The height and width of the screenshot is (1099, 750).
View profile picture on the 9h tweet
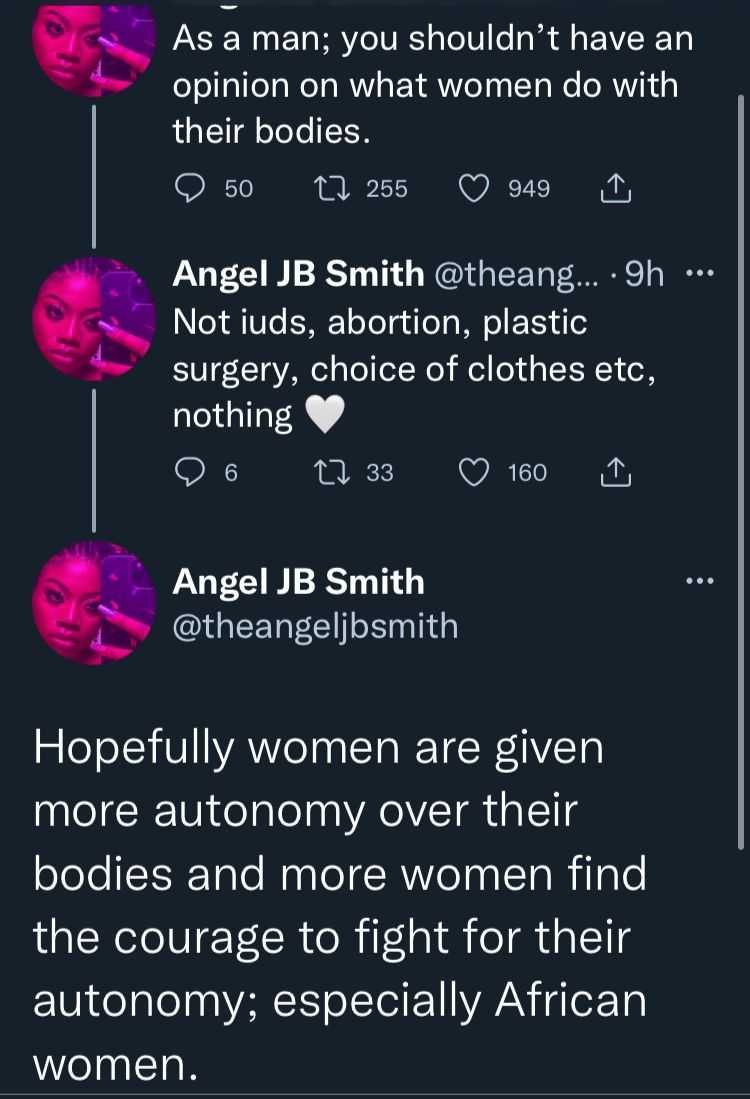pos(95,319)
